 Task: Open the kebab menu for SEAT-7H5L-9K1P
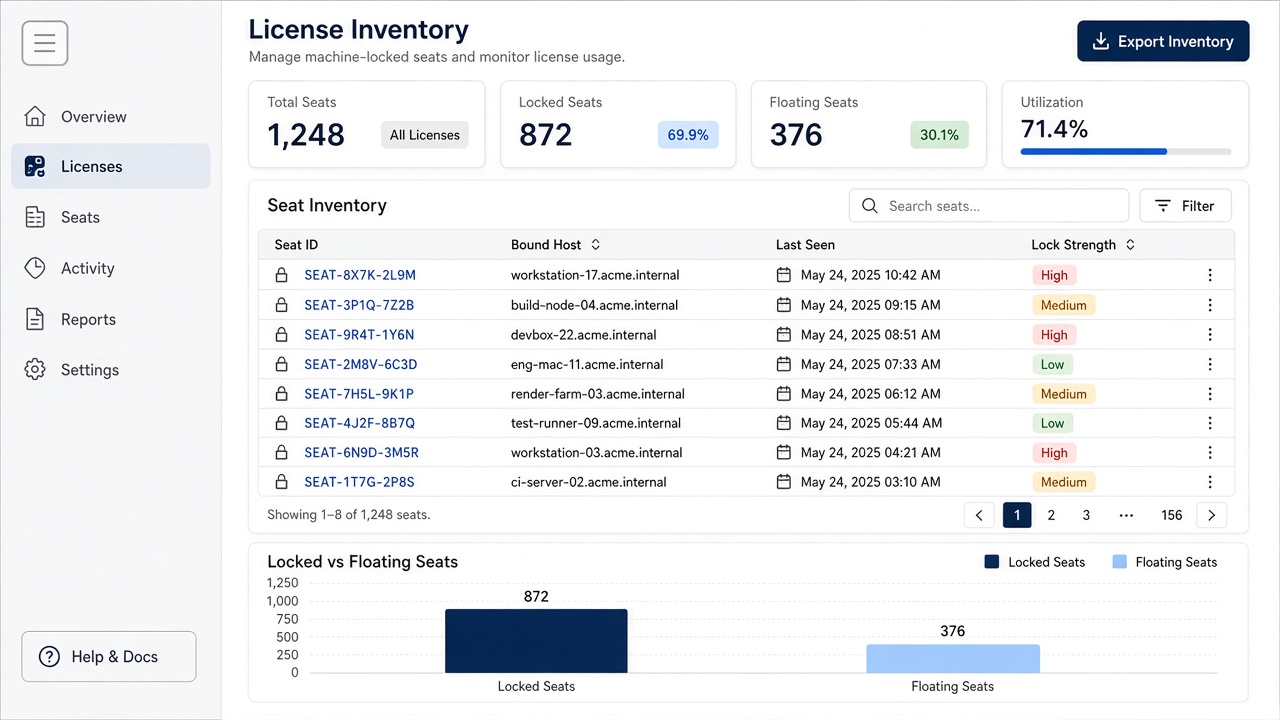click(1210, 394)
